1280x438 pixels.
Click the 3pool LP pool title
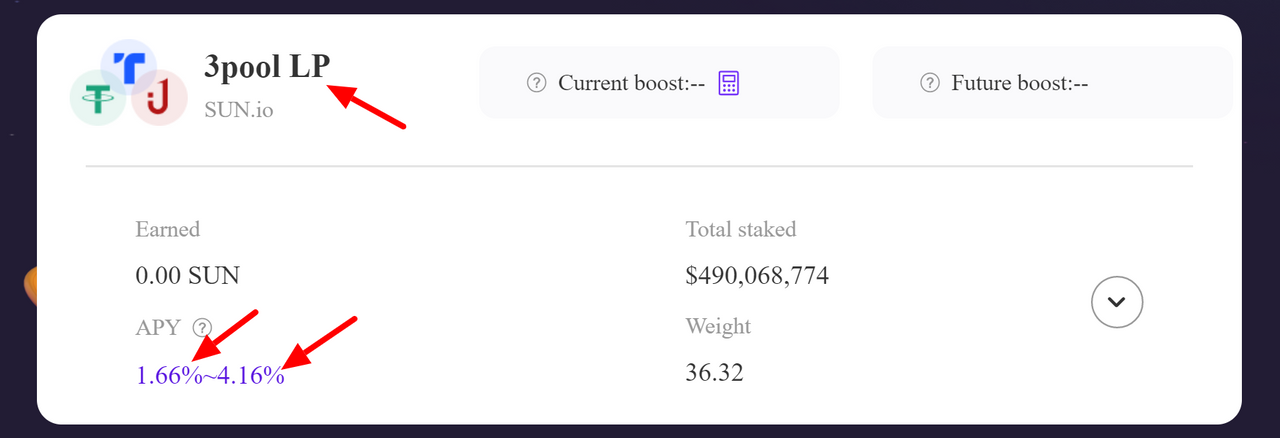[x=266, y=67]
